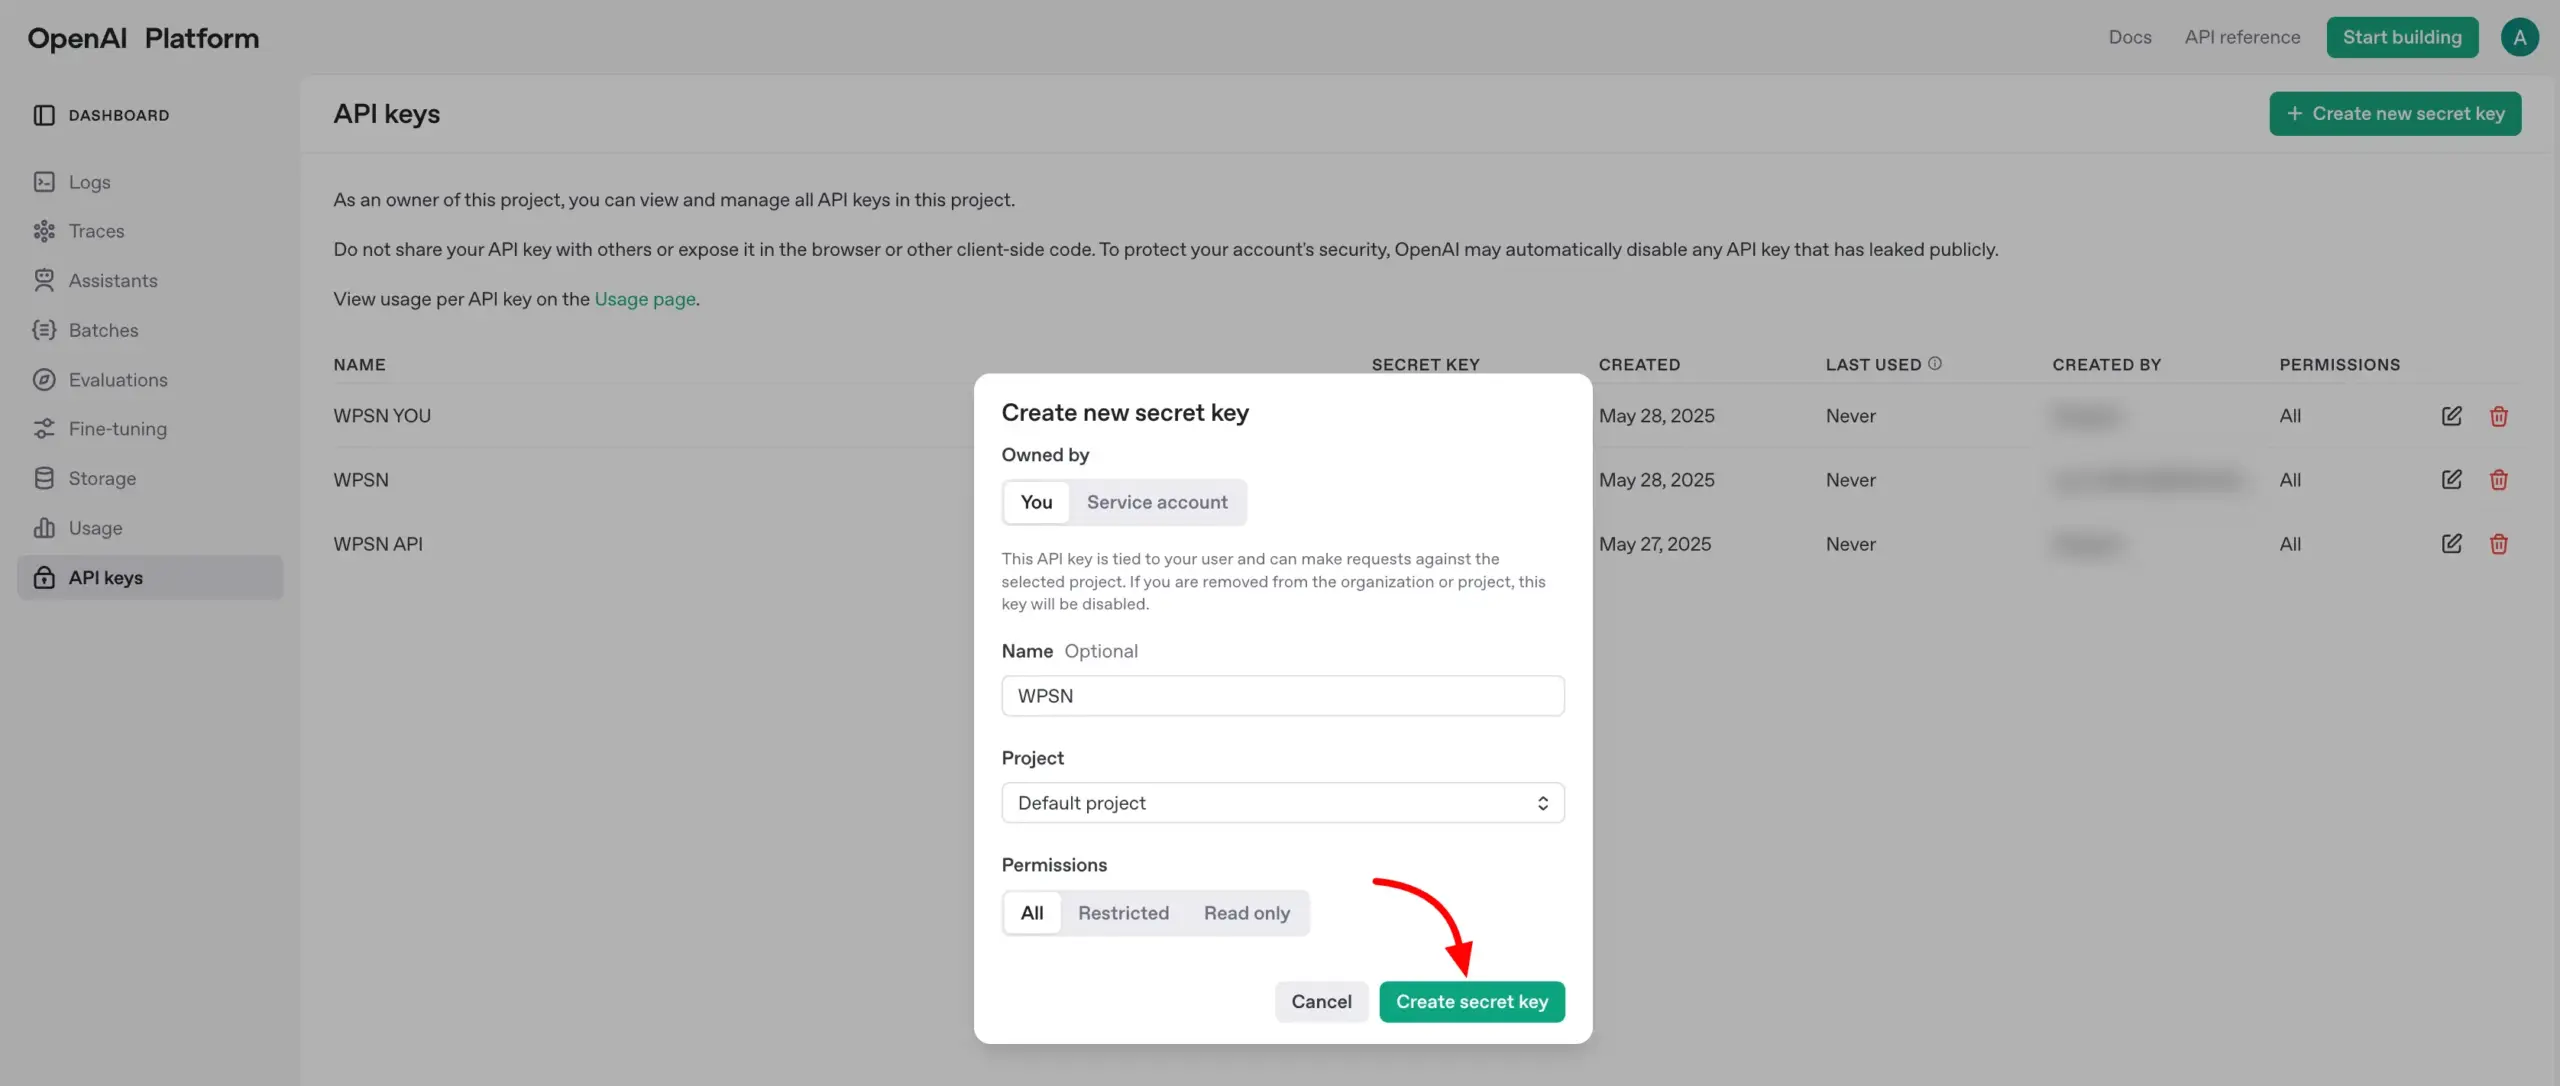
Task: Click the Assistants robot icon
Action: coord(44,281)
